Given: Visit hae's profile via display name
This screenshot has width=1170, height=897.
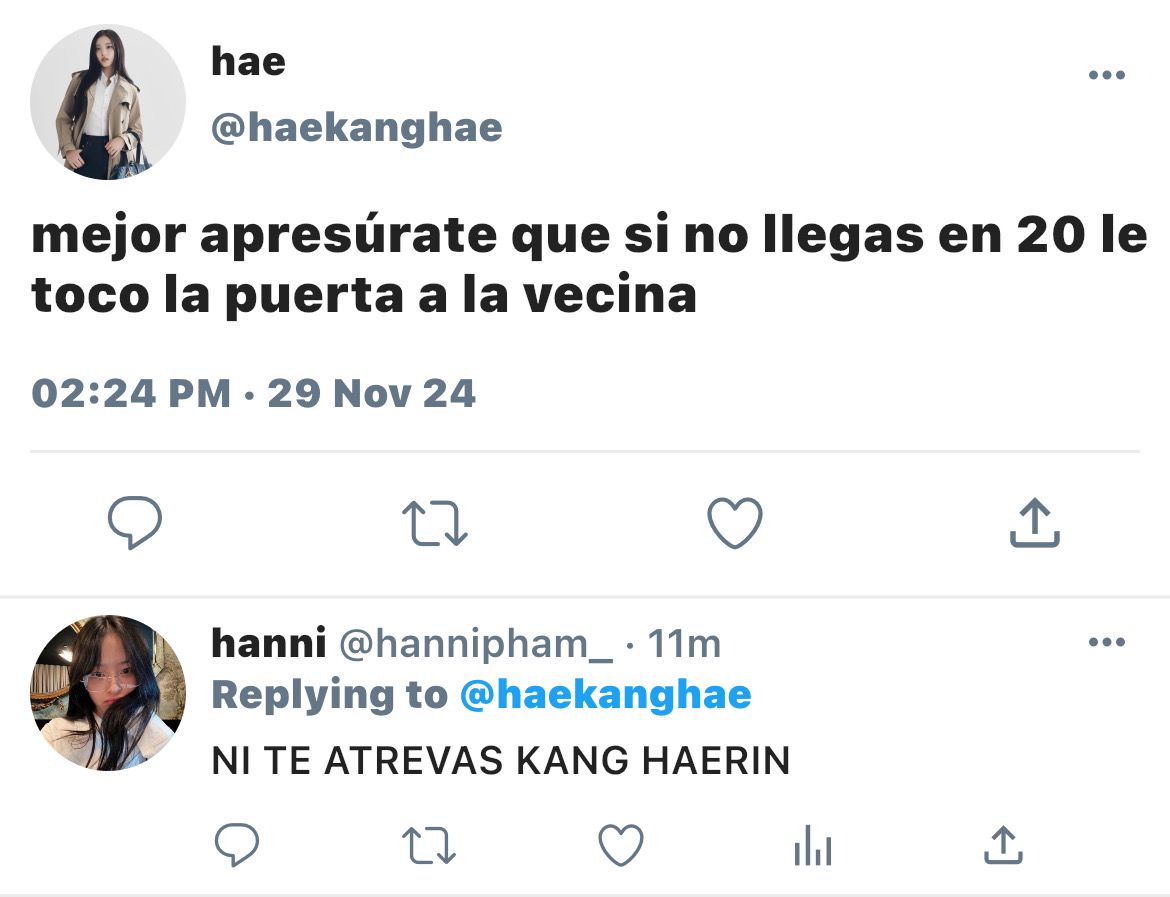Looking at the screenshot, I should click(x=248, y=61).
